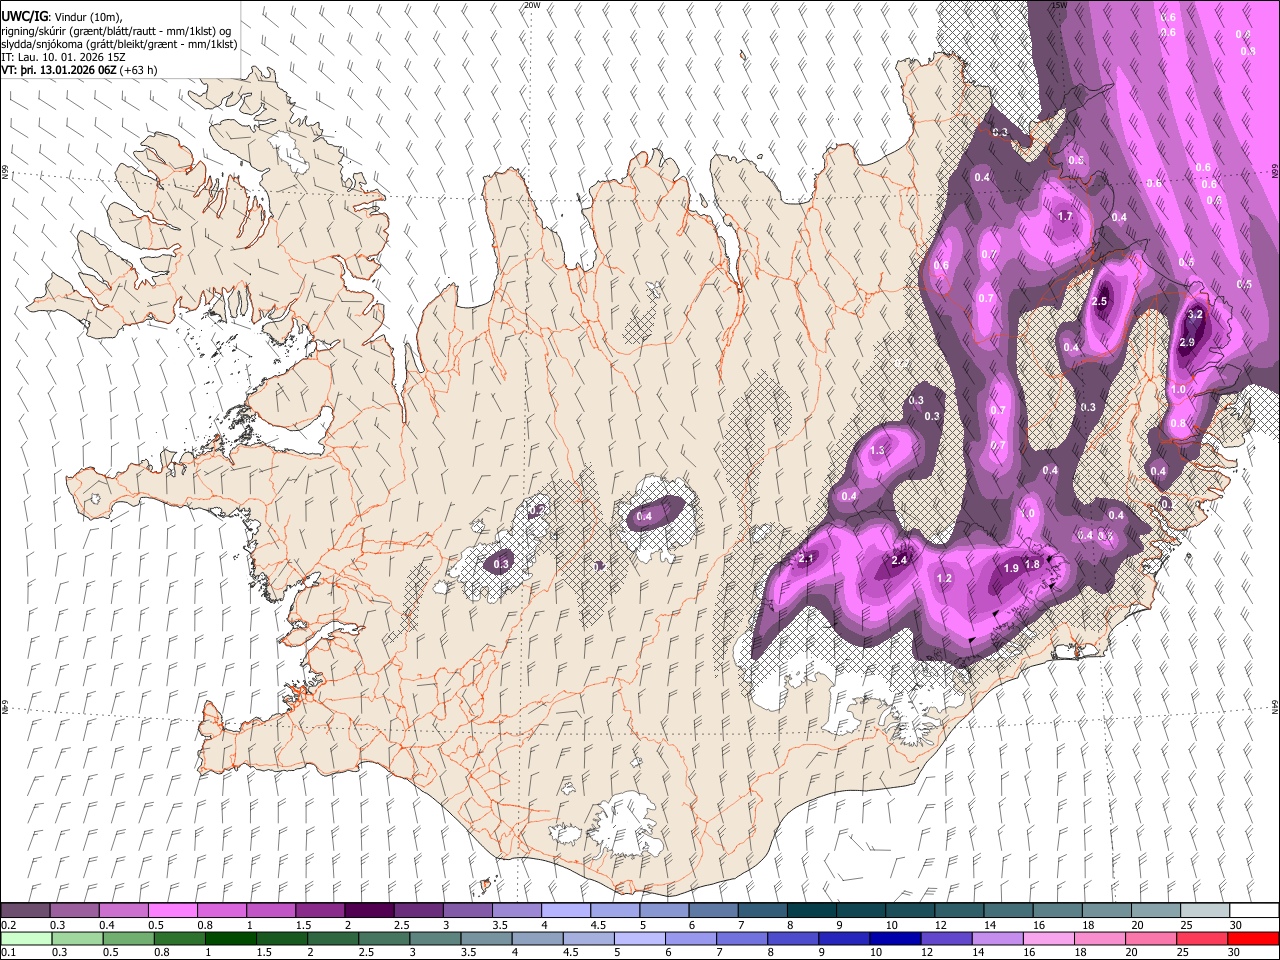Click the white swatch after 30 in the upper legend
The height and width of the screenshot is (960, 1280).
pos(1255,911)
